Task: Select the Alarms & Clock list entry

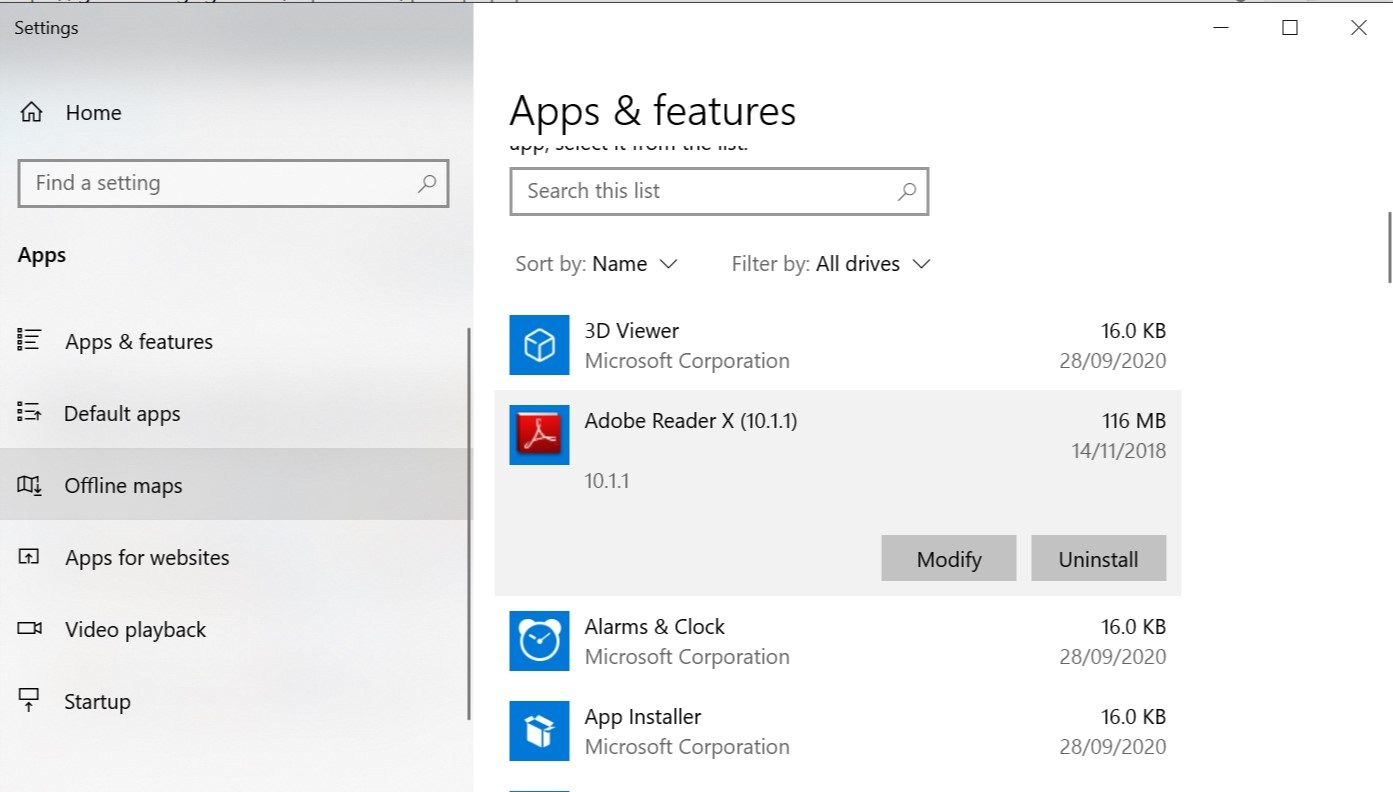Action: [x=838, y=641]
